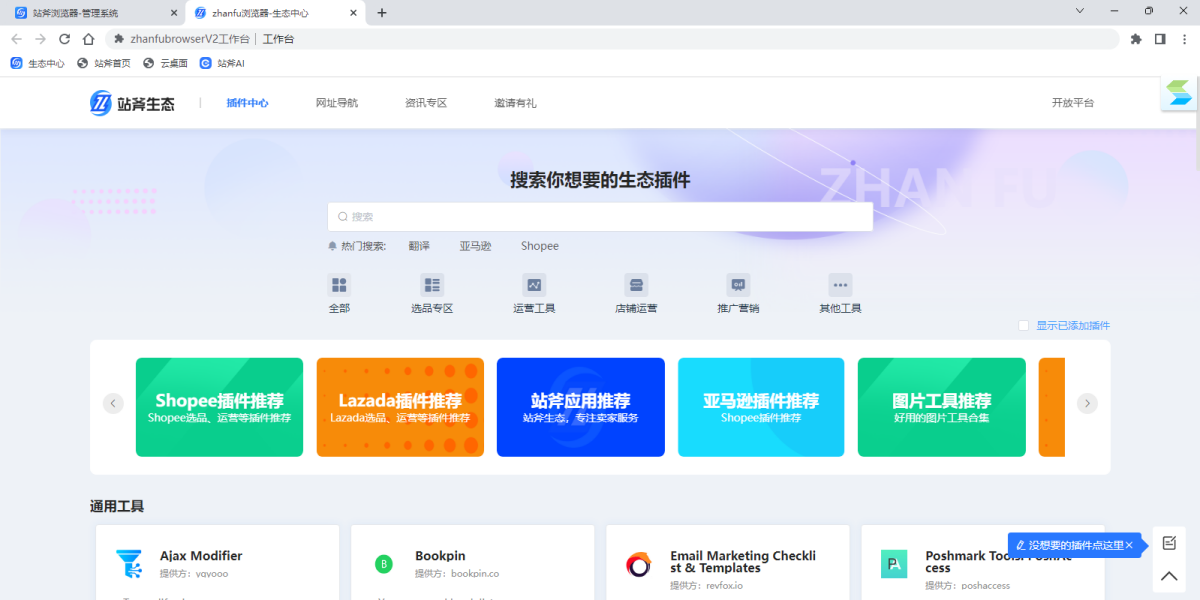The width and height of the screenshot is (1200, 600).
Task: Click the plugin search input box
Action: (600, 216)
